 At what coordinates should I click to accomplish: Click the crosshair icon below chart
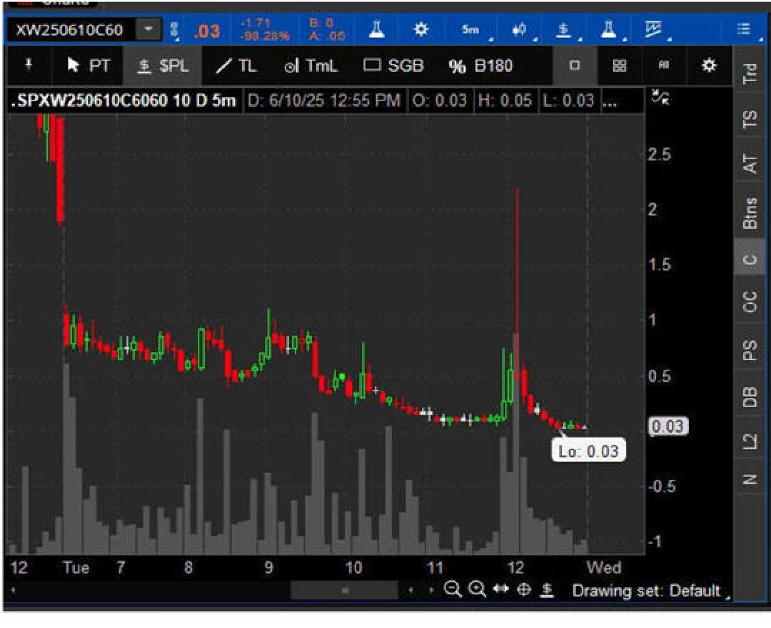point(524,590)
